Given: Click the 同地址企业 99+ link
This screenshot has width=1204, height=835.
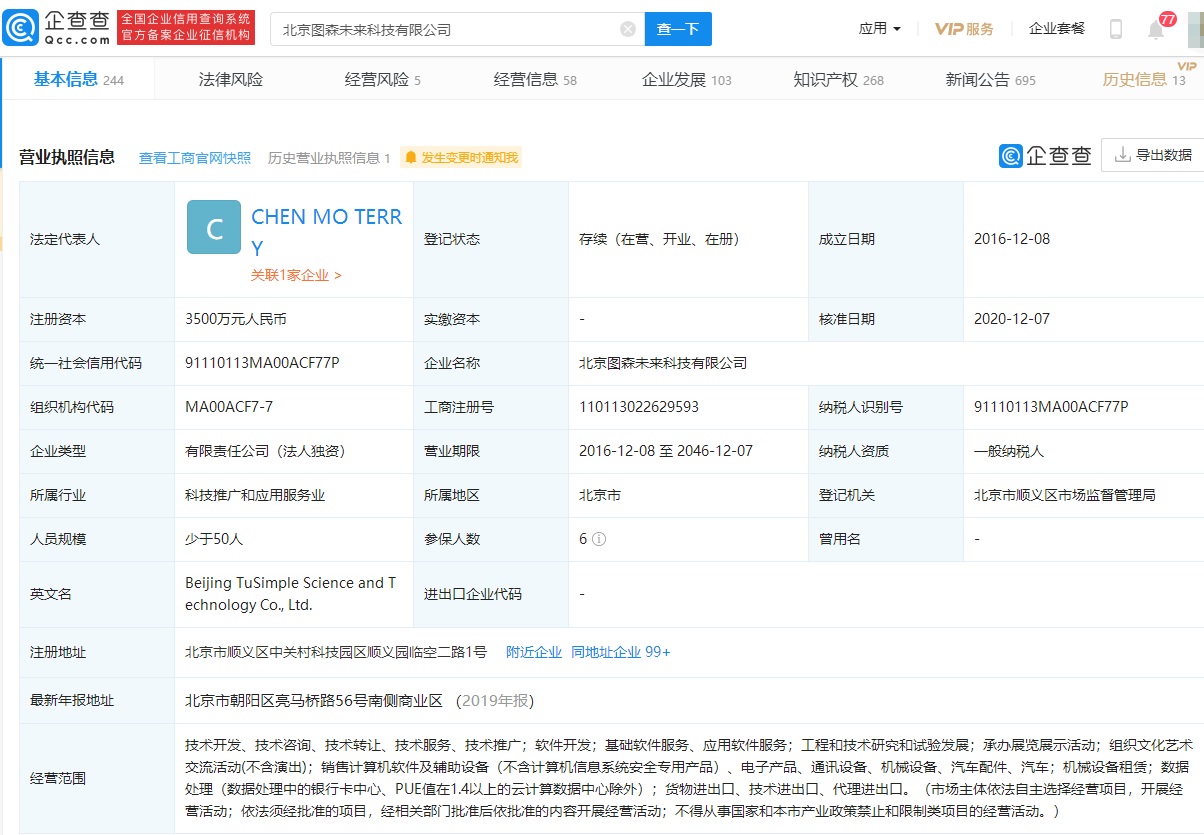Looking at the screenshot, I should [621, 652].
